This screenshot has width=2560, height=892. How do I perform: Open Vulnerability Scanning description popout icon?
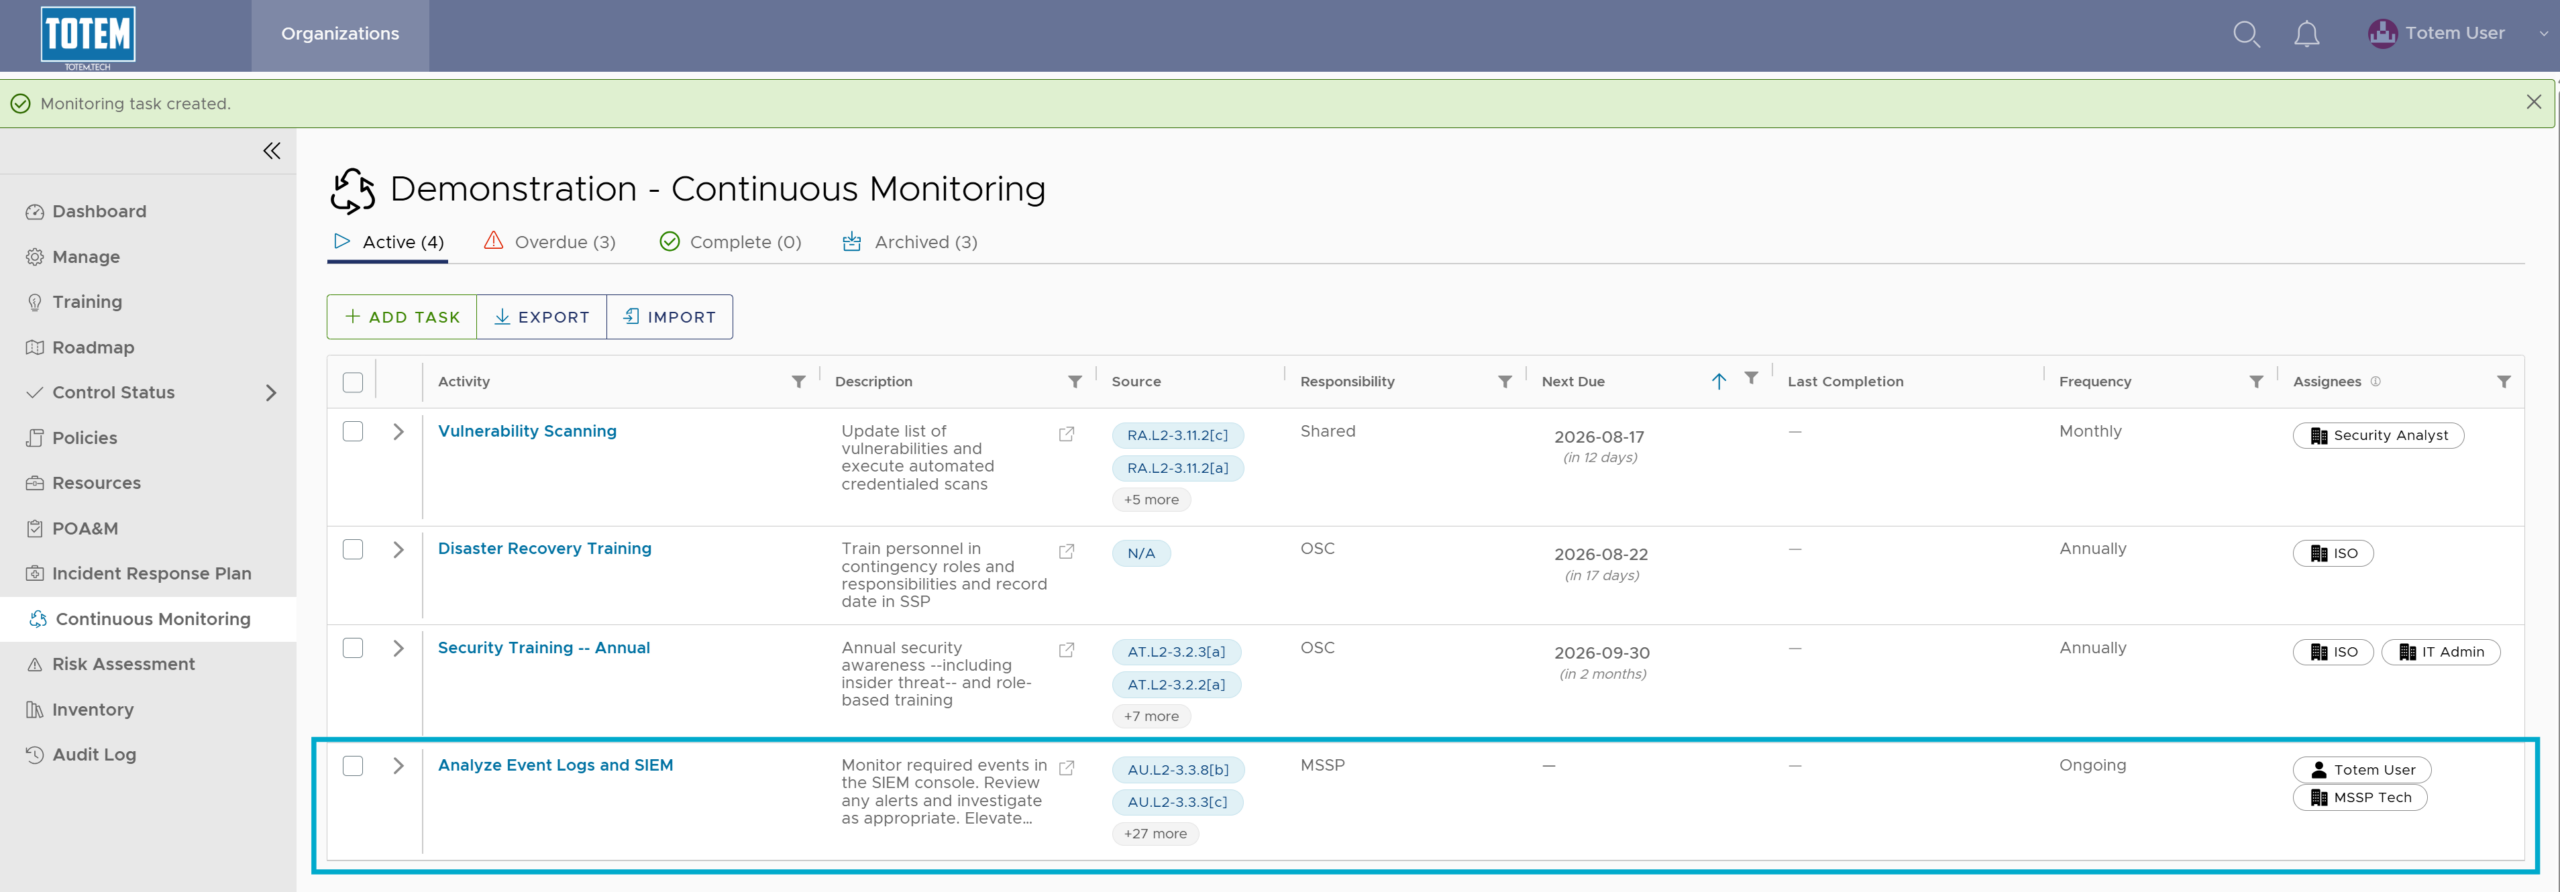(x=1067, y=434)
